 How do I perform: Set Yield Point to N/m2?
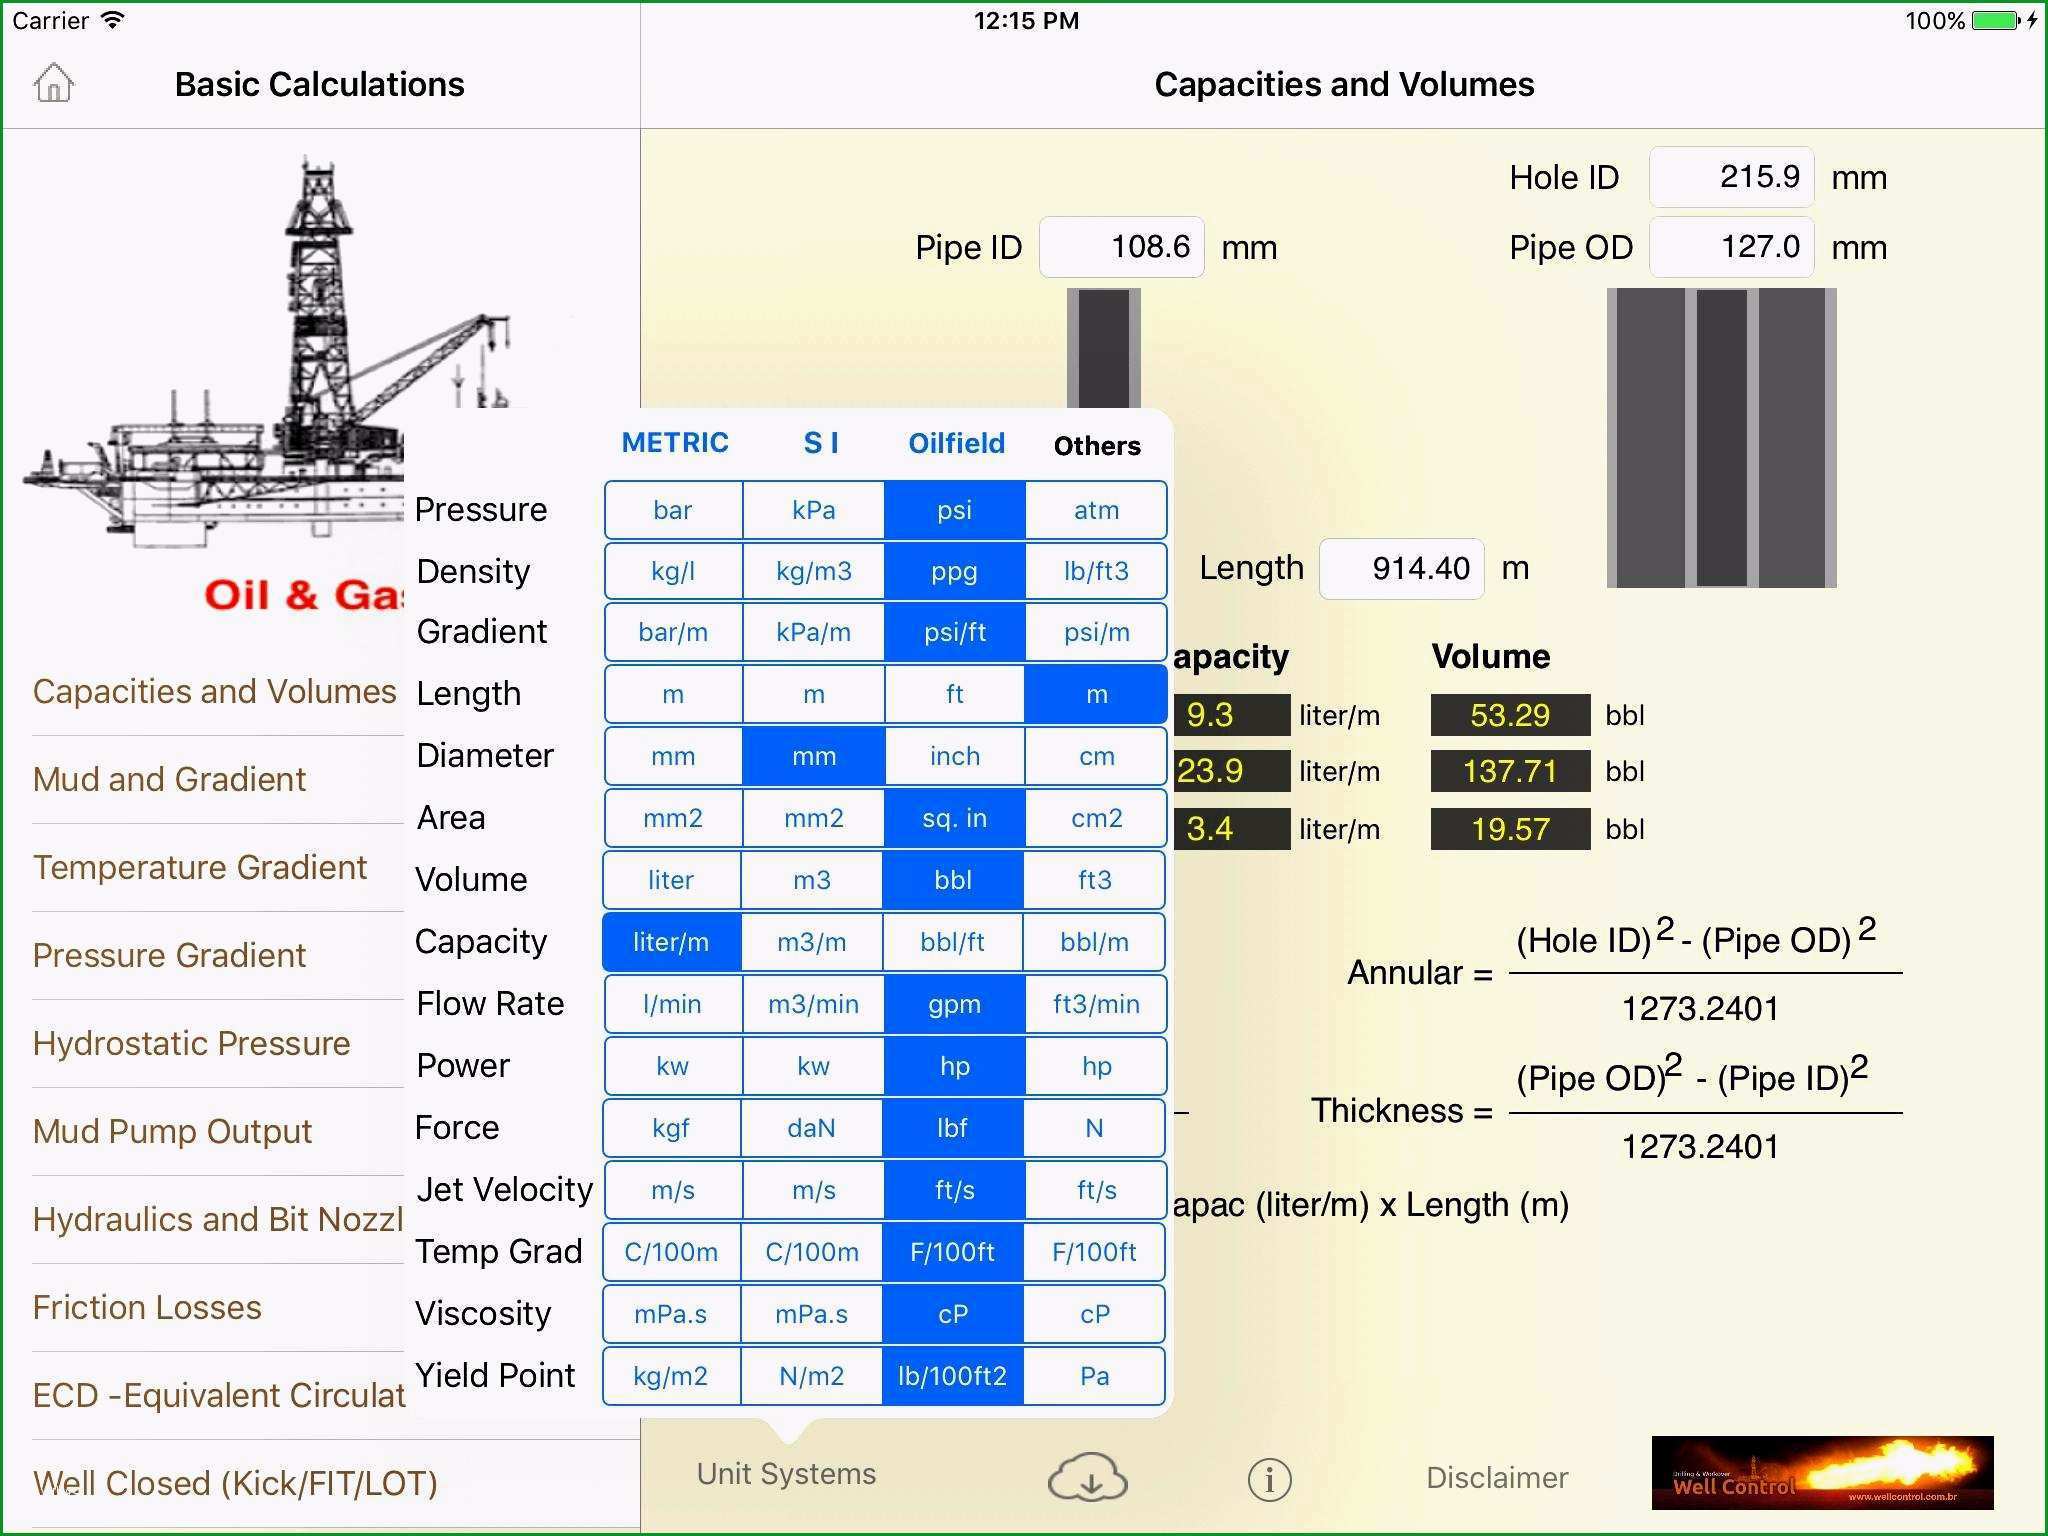pyautogui.click(x=812, y=1377)
